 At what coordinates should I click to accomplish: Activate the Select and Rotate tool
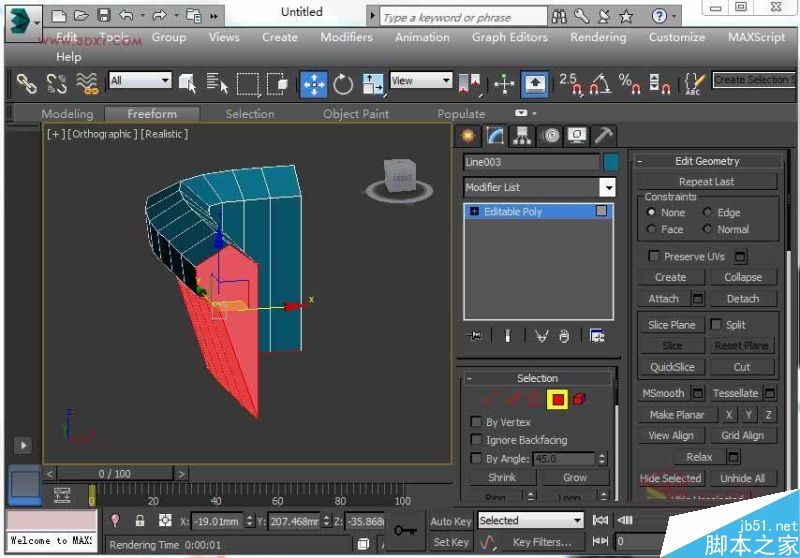(x=343, y=84)
